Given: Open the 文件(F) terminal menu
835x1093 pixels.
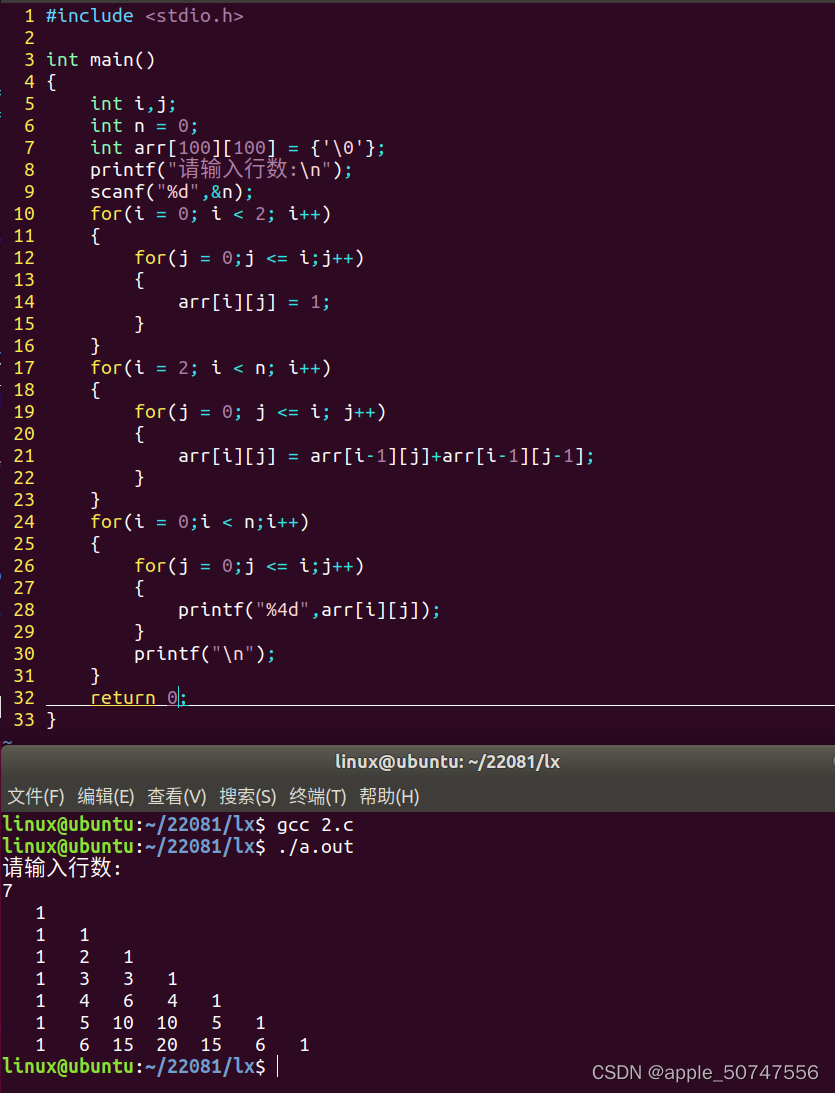Looking at the screenshot, I should click(x=36, y=796).
